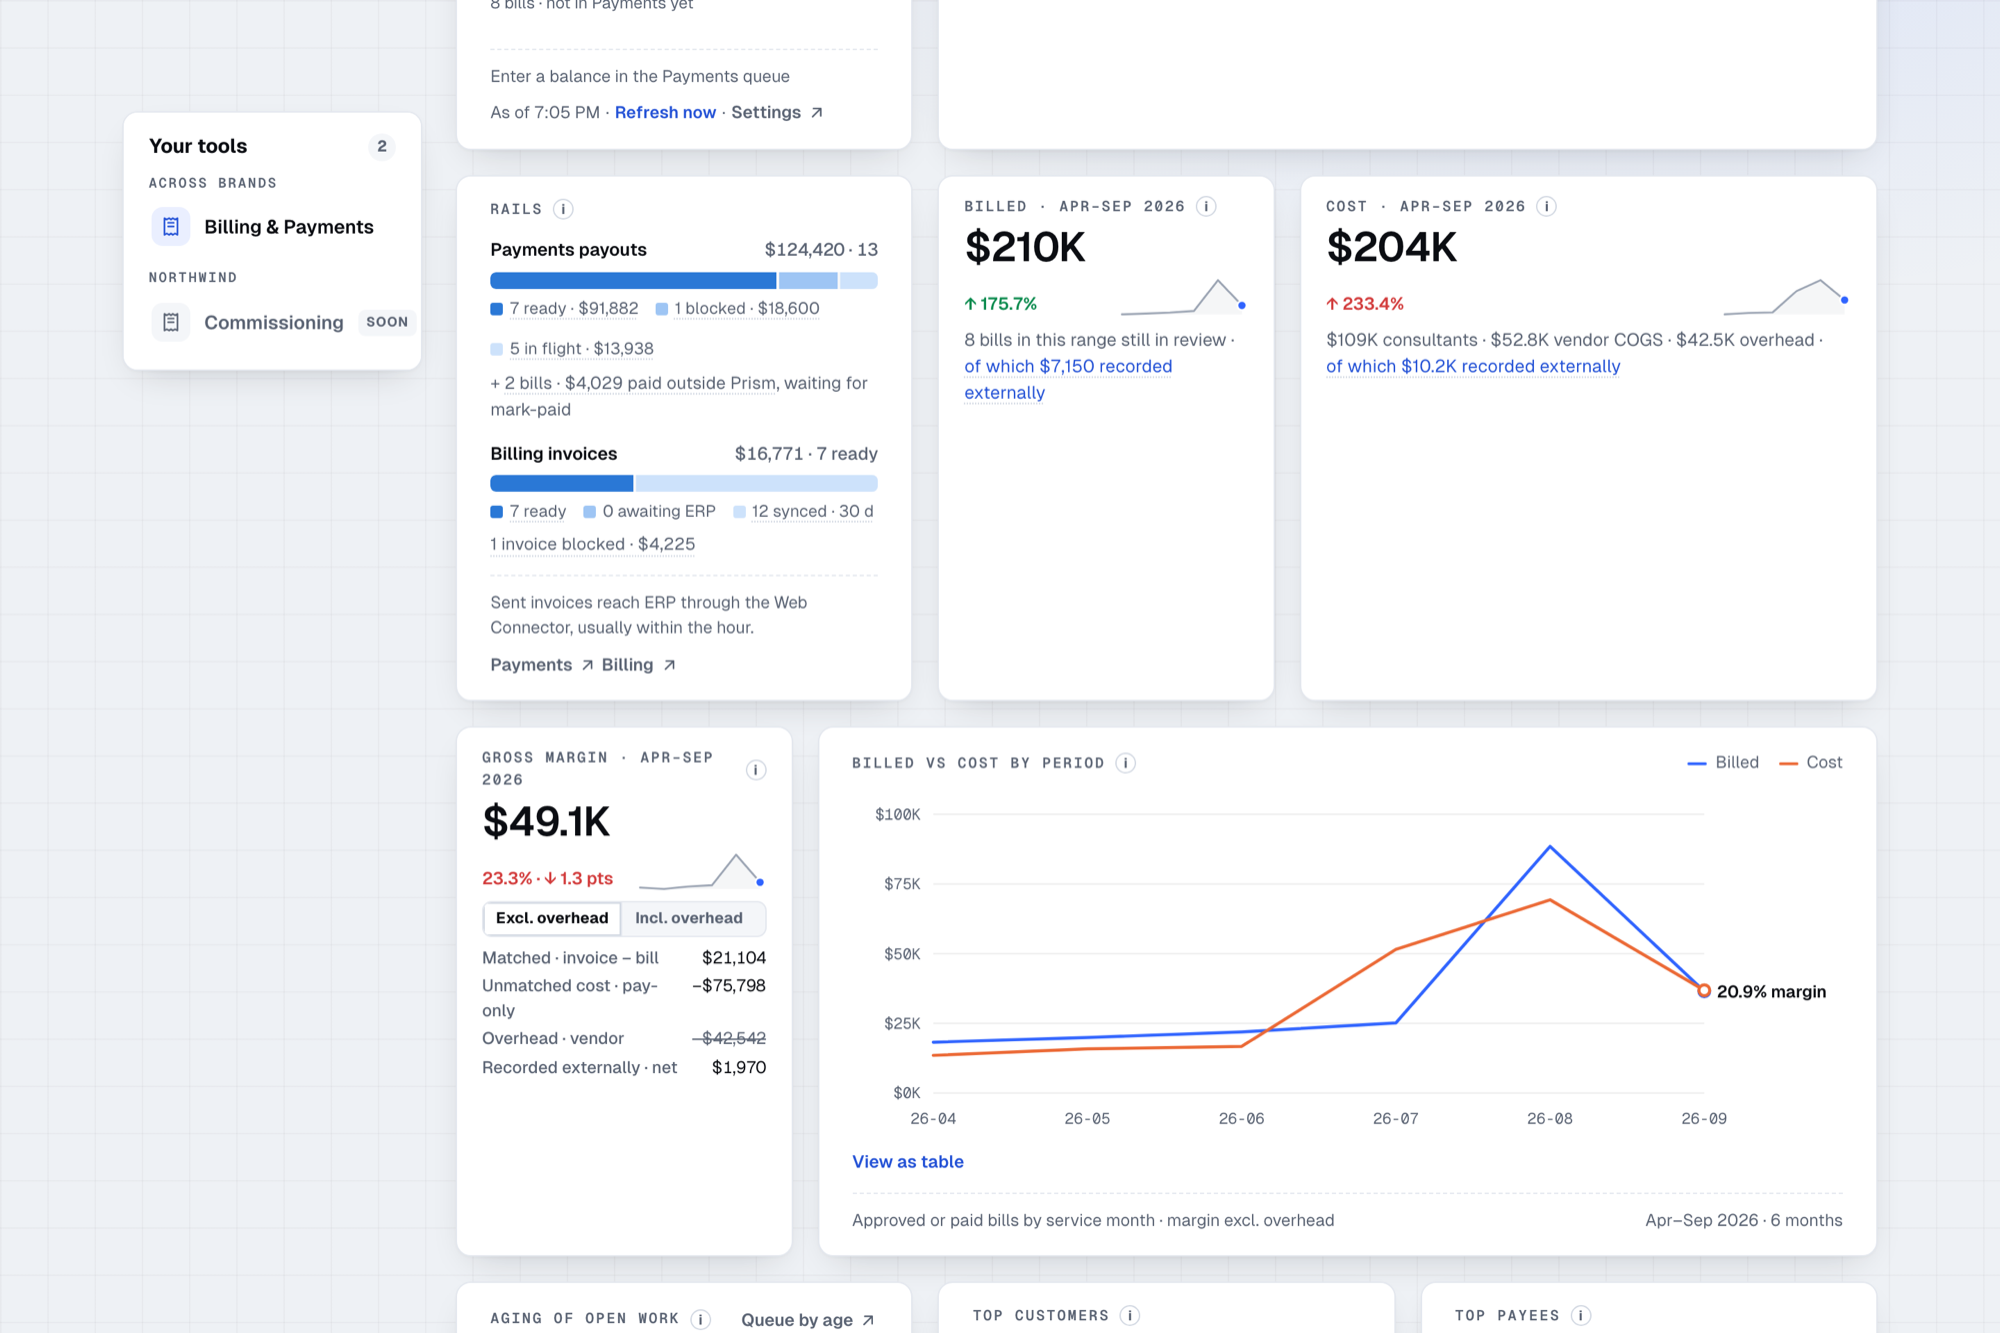The width and height of the screenshot is (2000, 1333).
Task: Click Recorded externally · net row
Action: pyautogui.click(x=624, y=1068)
